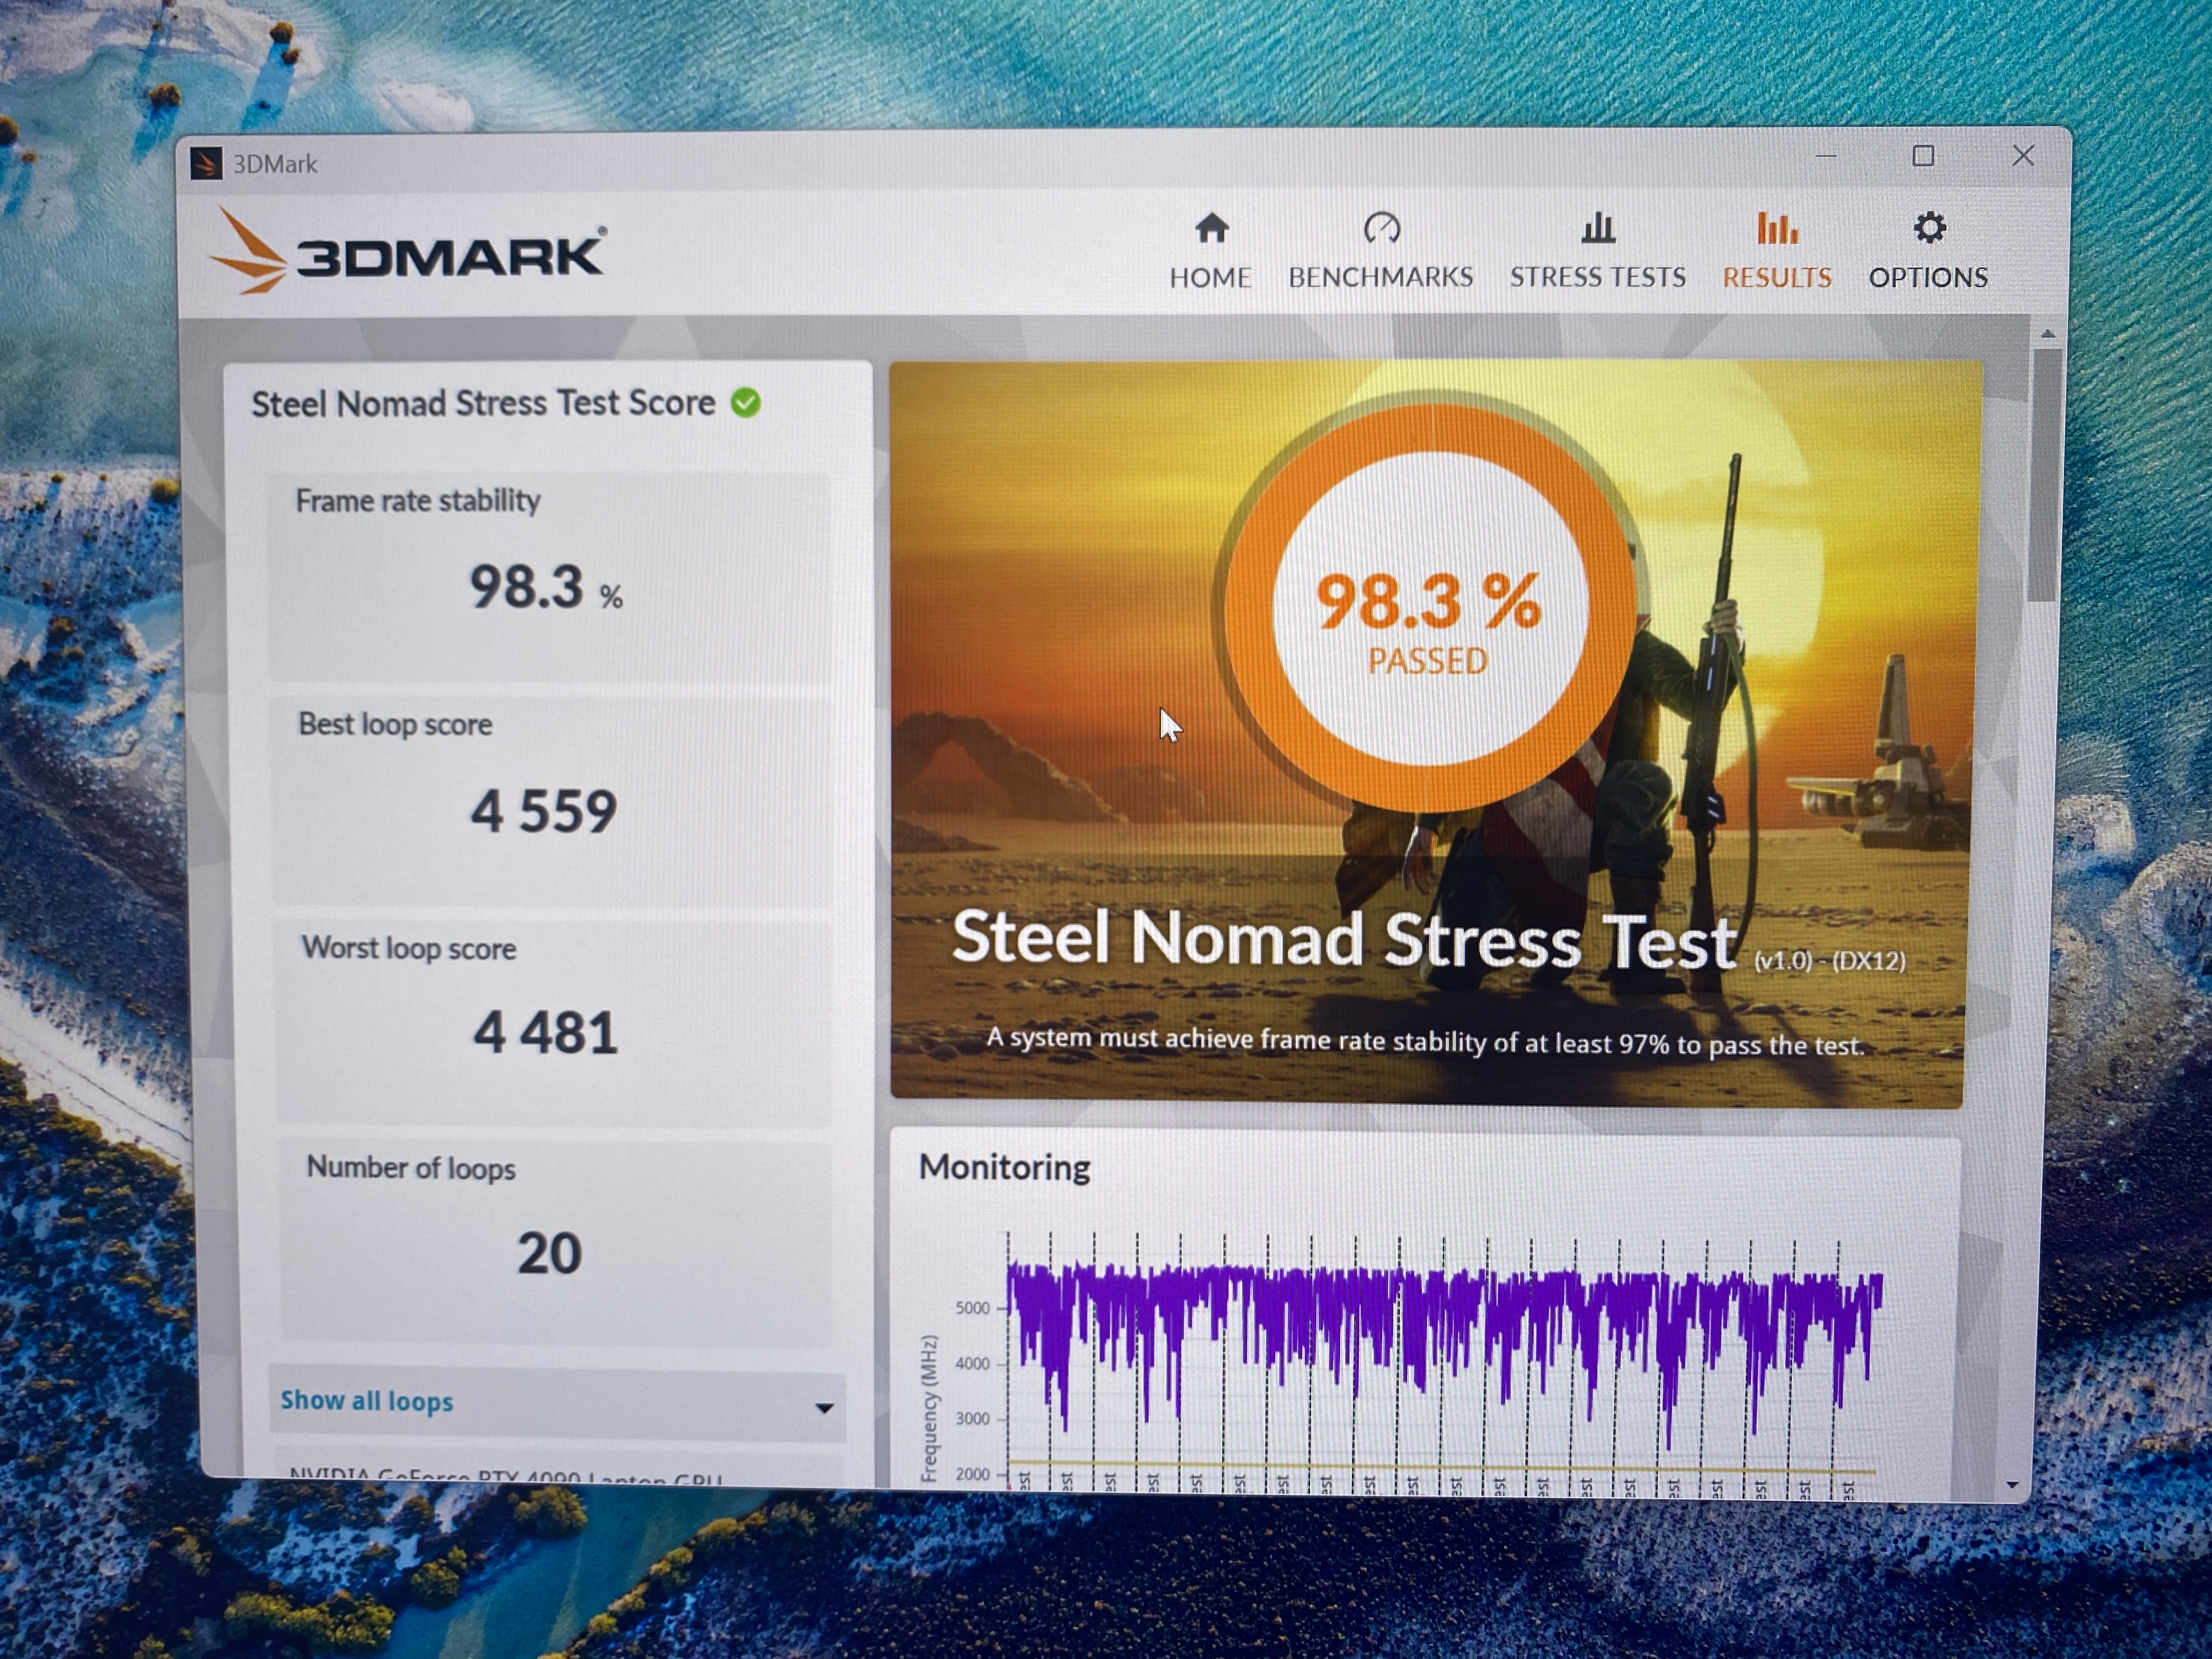Go to the Home section

click(x=1210, y=250)
